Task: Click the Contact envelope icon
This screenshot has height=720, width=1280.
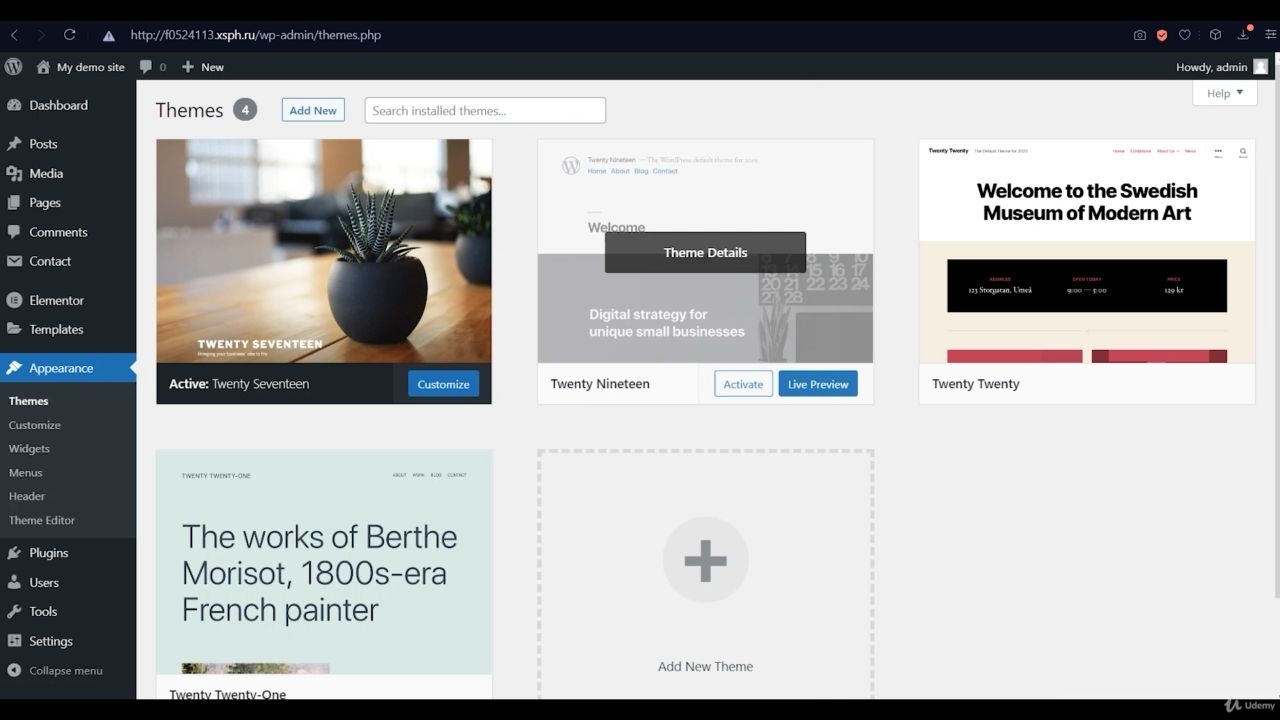Action: pyautogui.click(x=14, y=261)
